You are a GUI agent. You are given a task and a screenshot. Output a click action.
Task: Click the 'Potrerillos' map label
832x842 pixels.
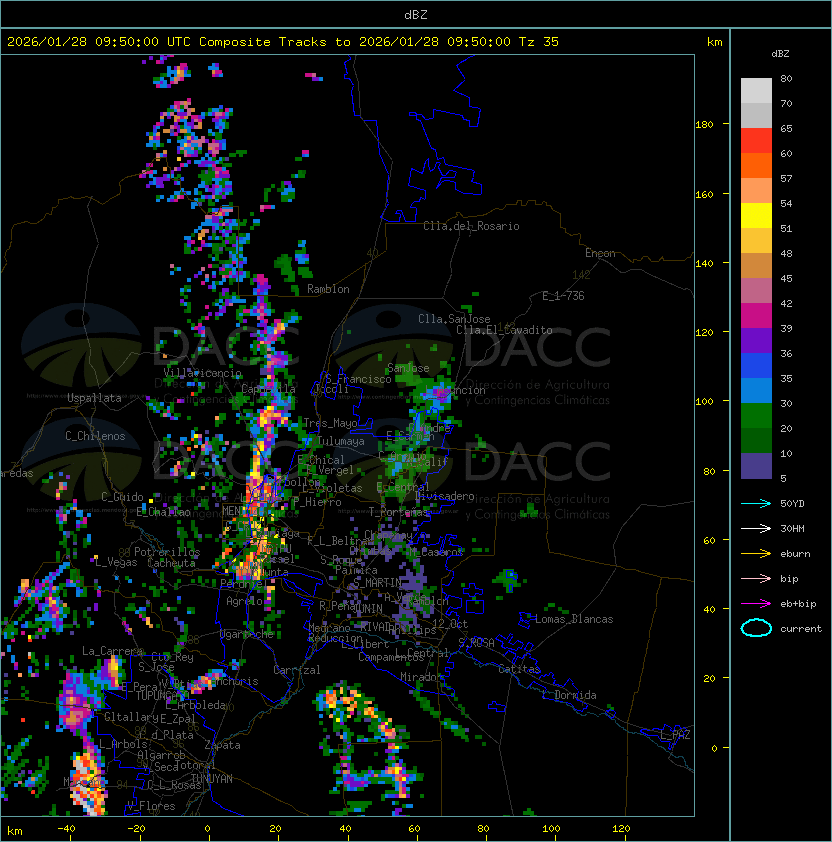pyautogui.click(x=167, y=552)
